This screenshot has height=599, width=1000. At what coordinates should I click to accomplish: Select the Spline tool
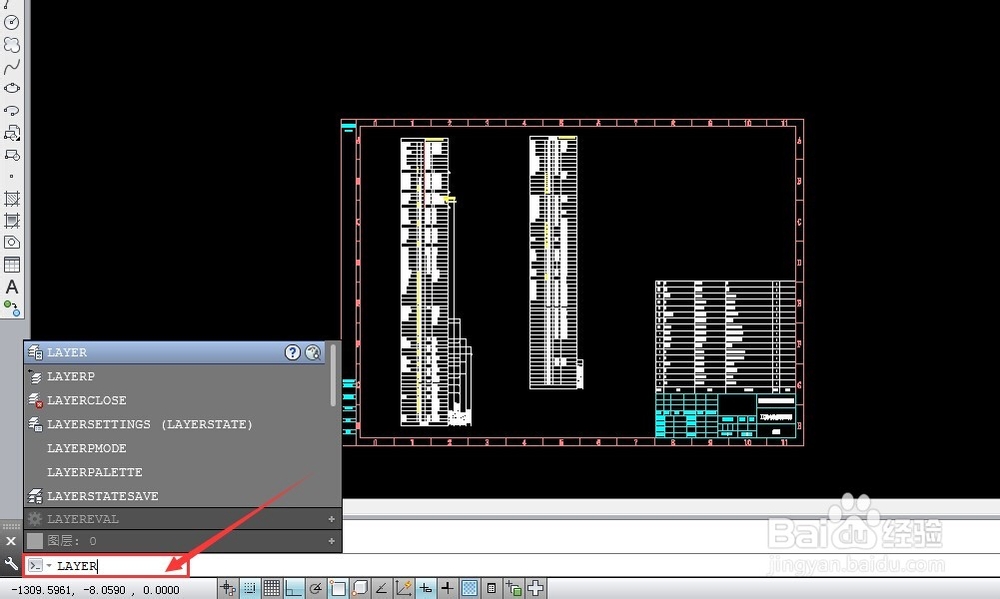click(x=11, y=66)
